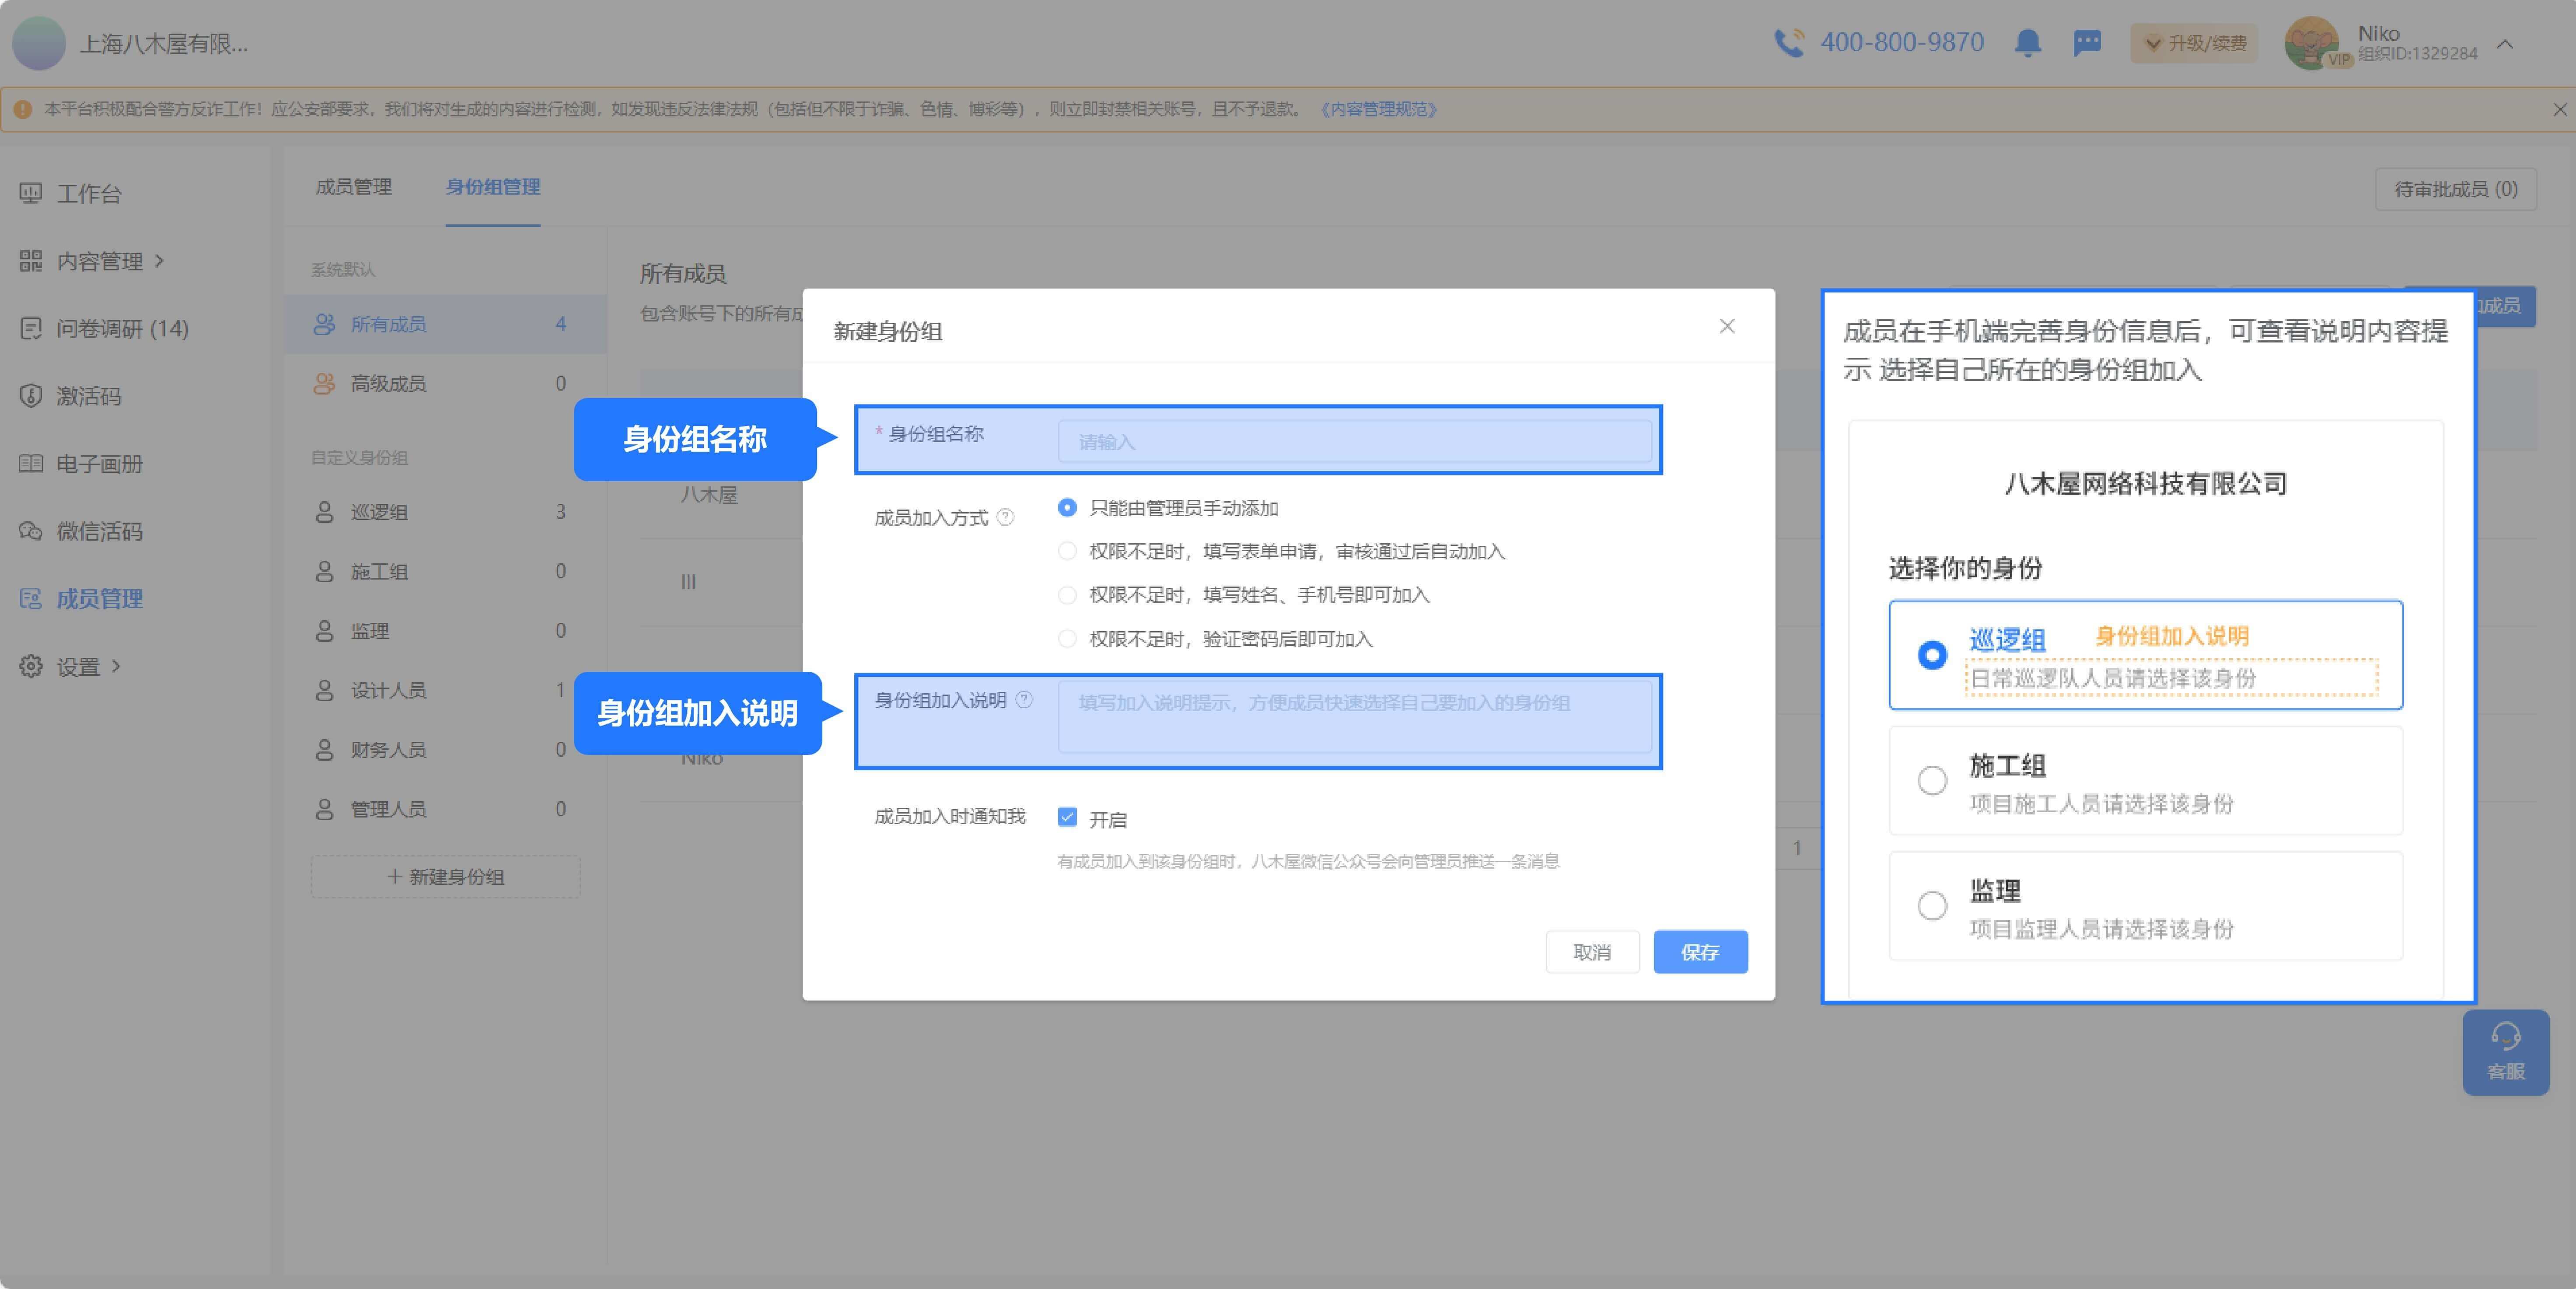Open the 客服 customer service widget

2505,1052
